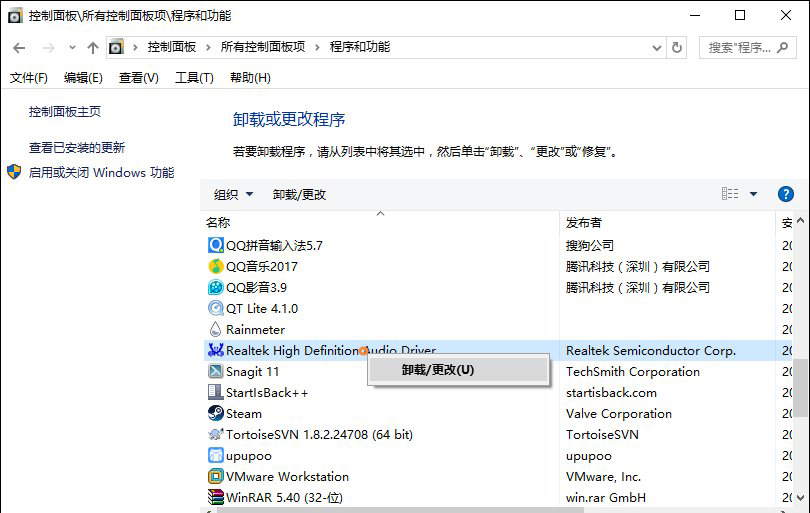Click the Rainmeter droplet icon
The width and height of the screenshot is (810, 513).
[x=215, y=329]
